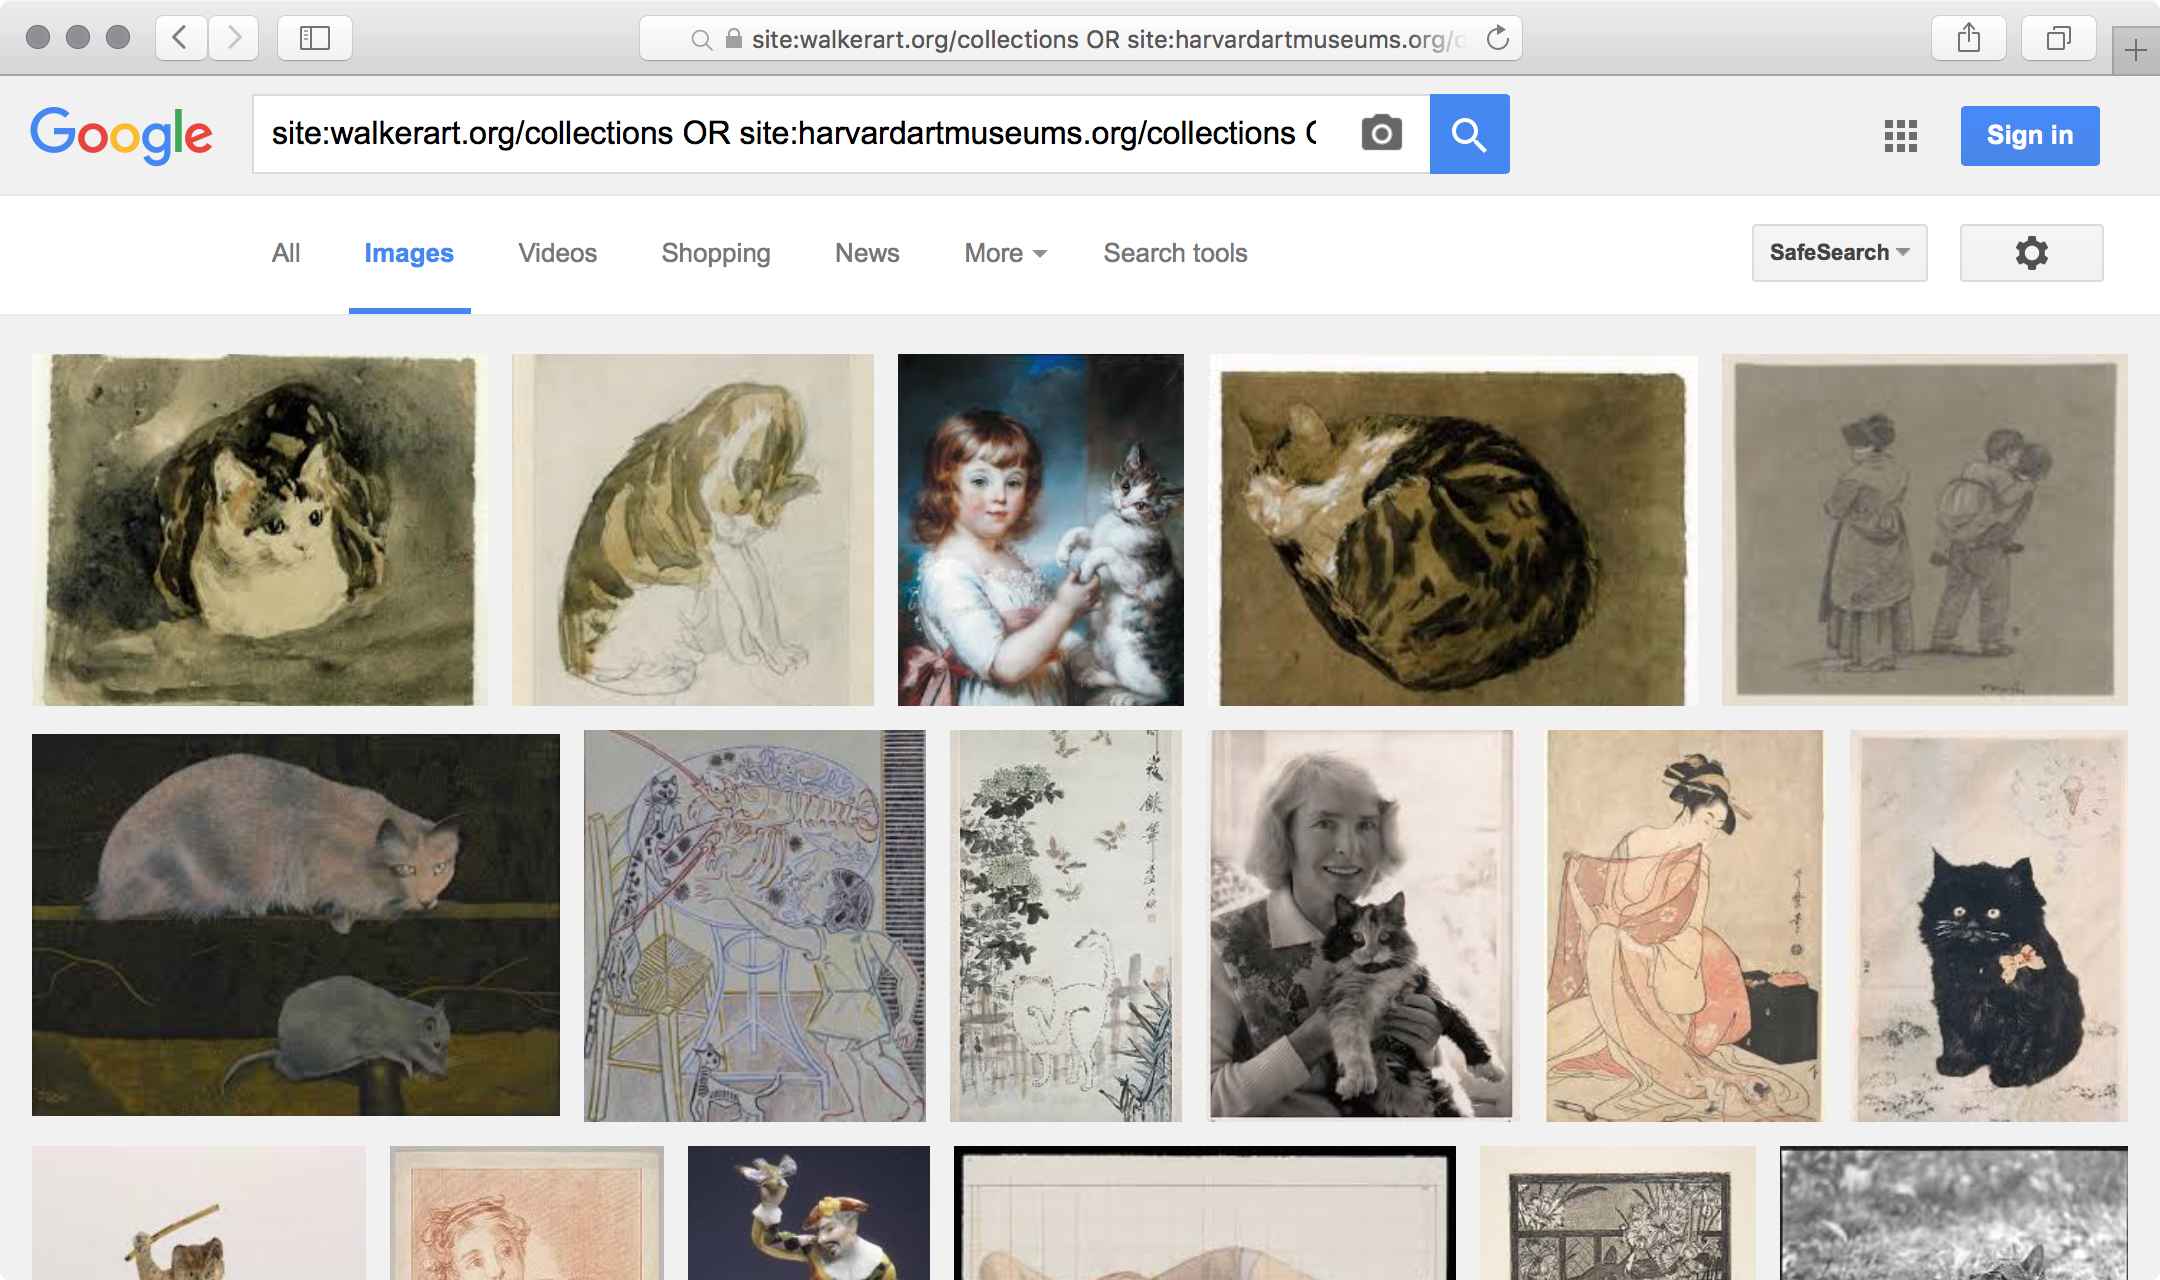Click the camera search-by-image icon
The width and height of the screenshot is (2160, 1280).
tap(1381, 133)
